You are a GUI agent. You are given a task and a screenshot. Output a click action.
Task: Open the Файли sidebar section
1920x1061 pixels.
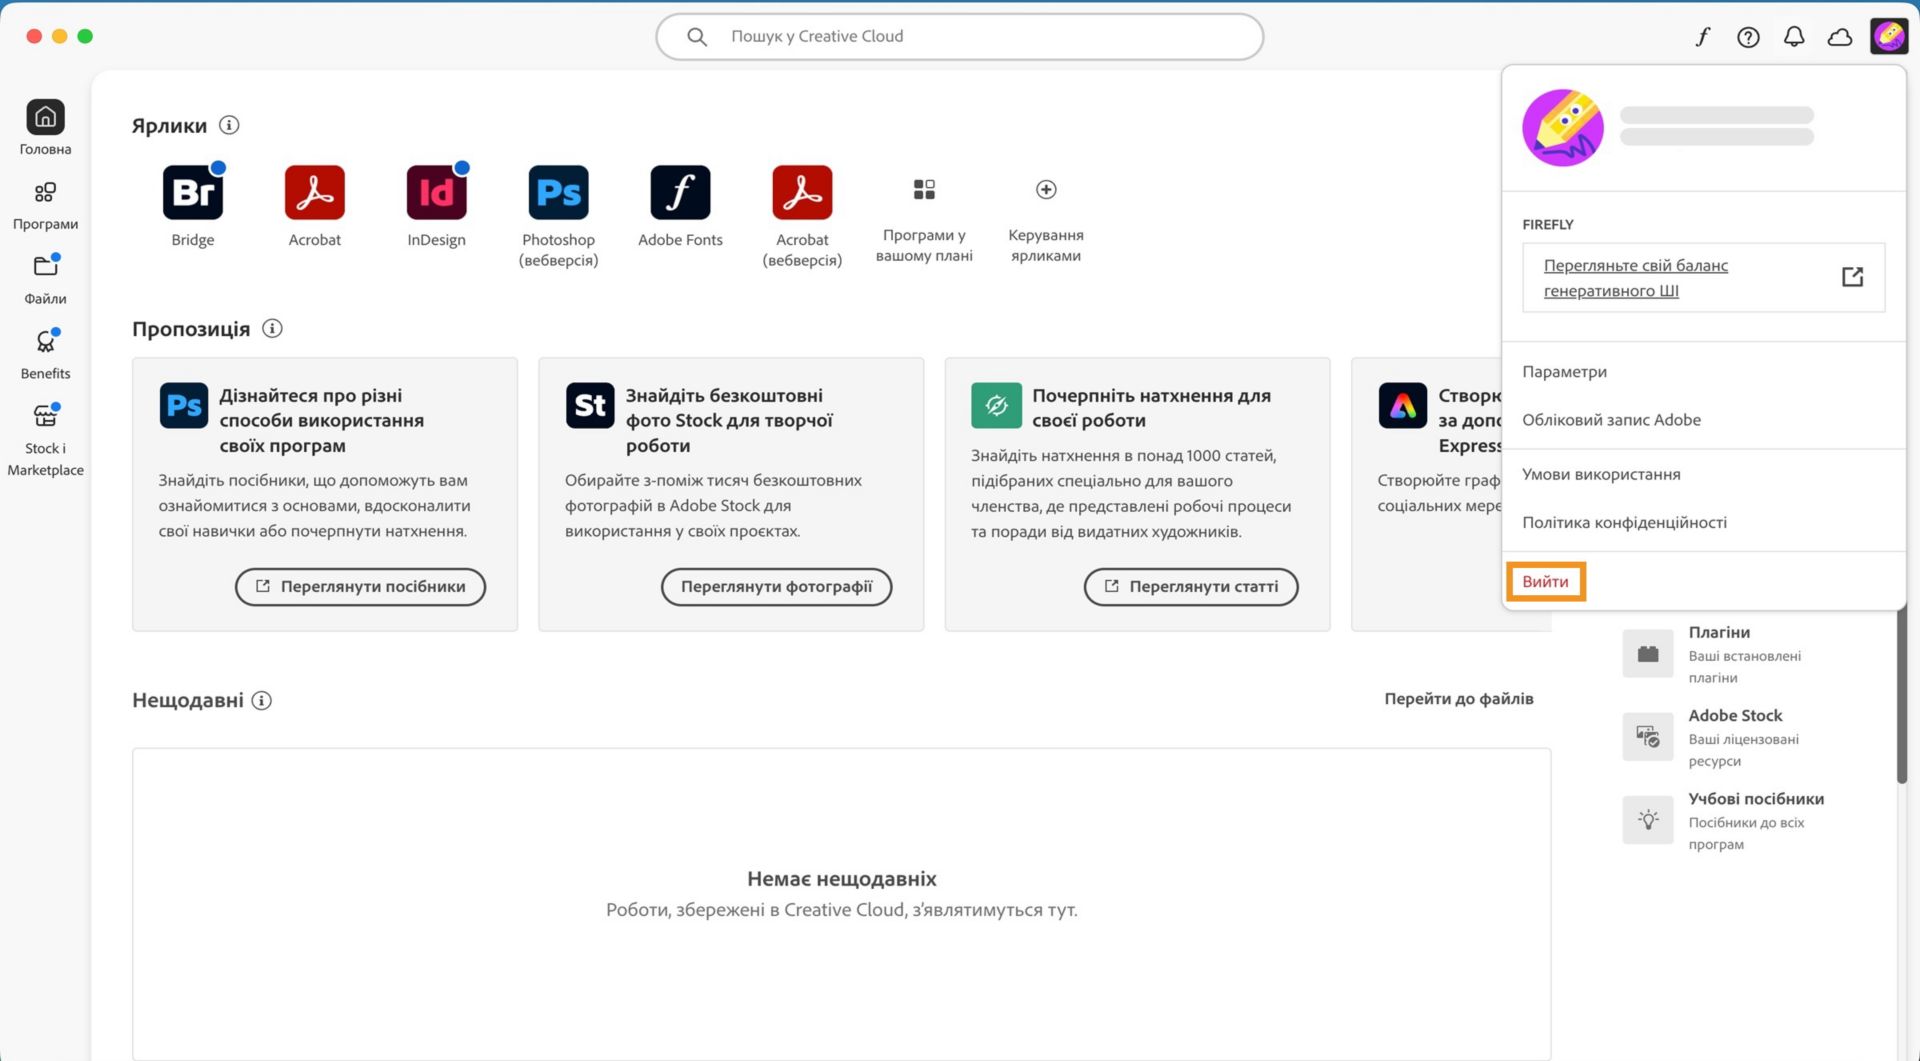click(45, 275)
